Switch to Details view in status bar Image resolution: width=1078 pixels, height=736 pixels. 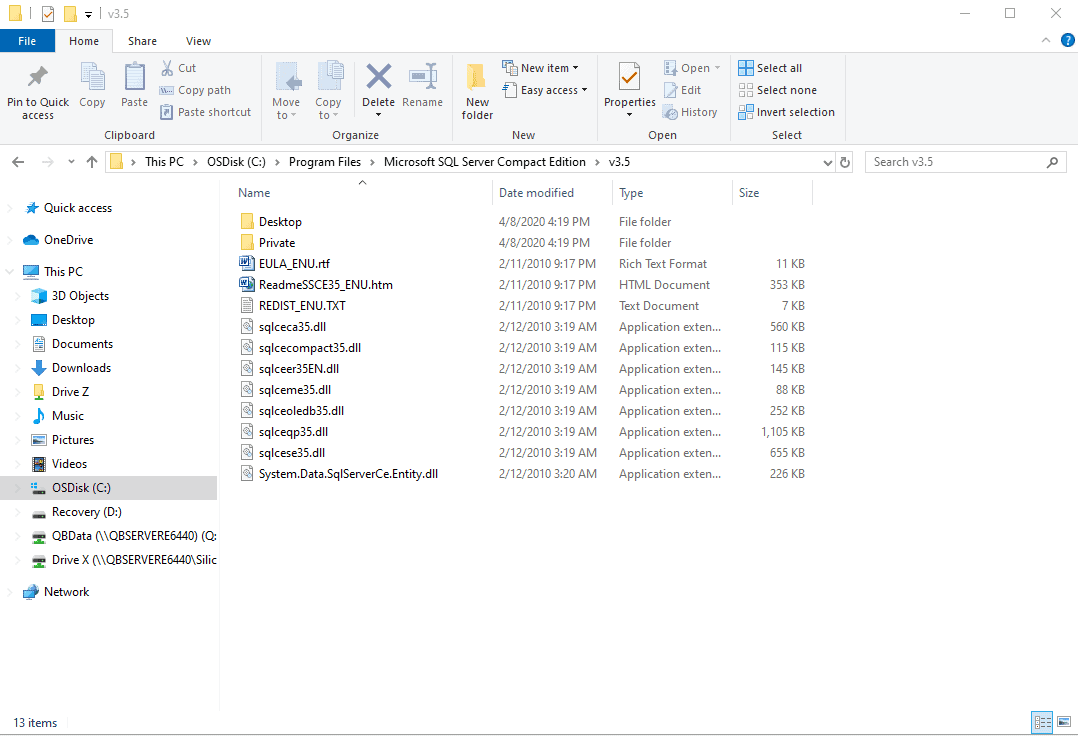pyautogui.click(x=1042, y=722)
